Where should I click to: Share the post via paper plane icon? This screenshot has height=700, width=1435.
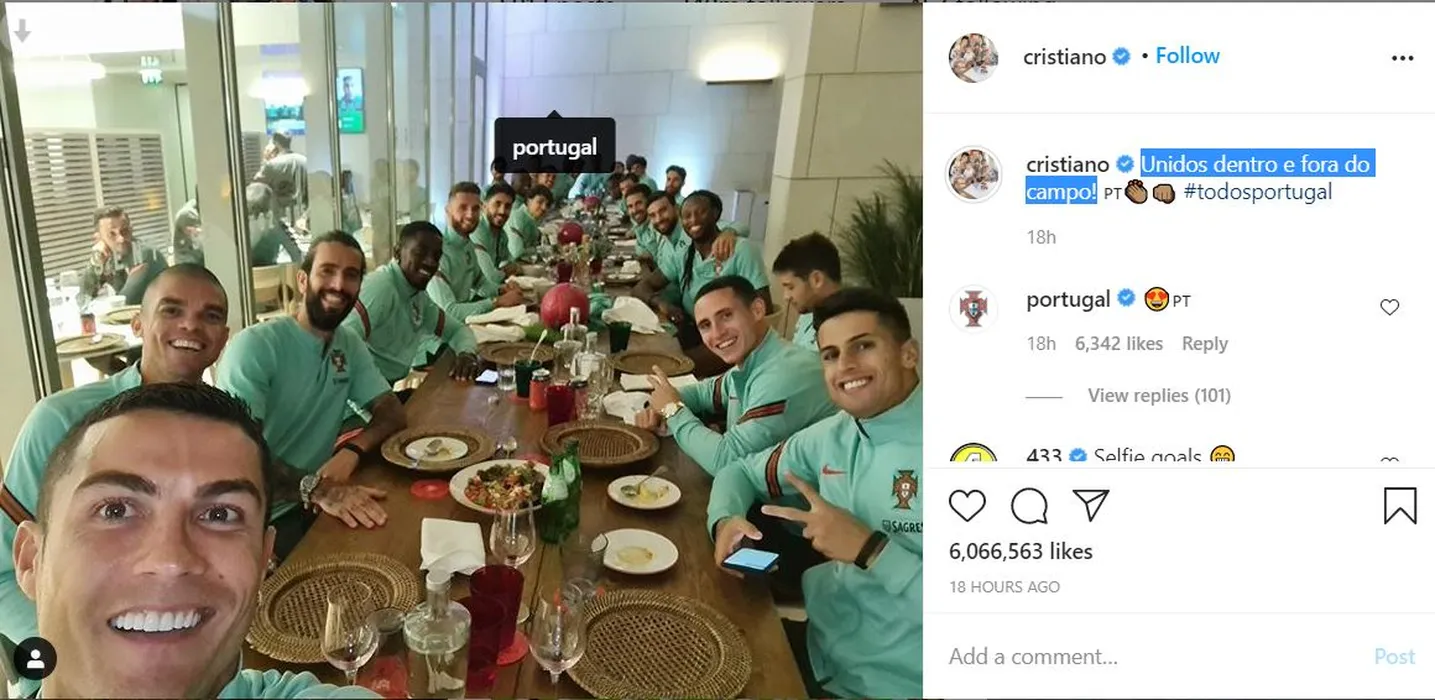(x=1090, y=505)
